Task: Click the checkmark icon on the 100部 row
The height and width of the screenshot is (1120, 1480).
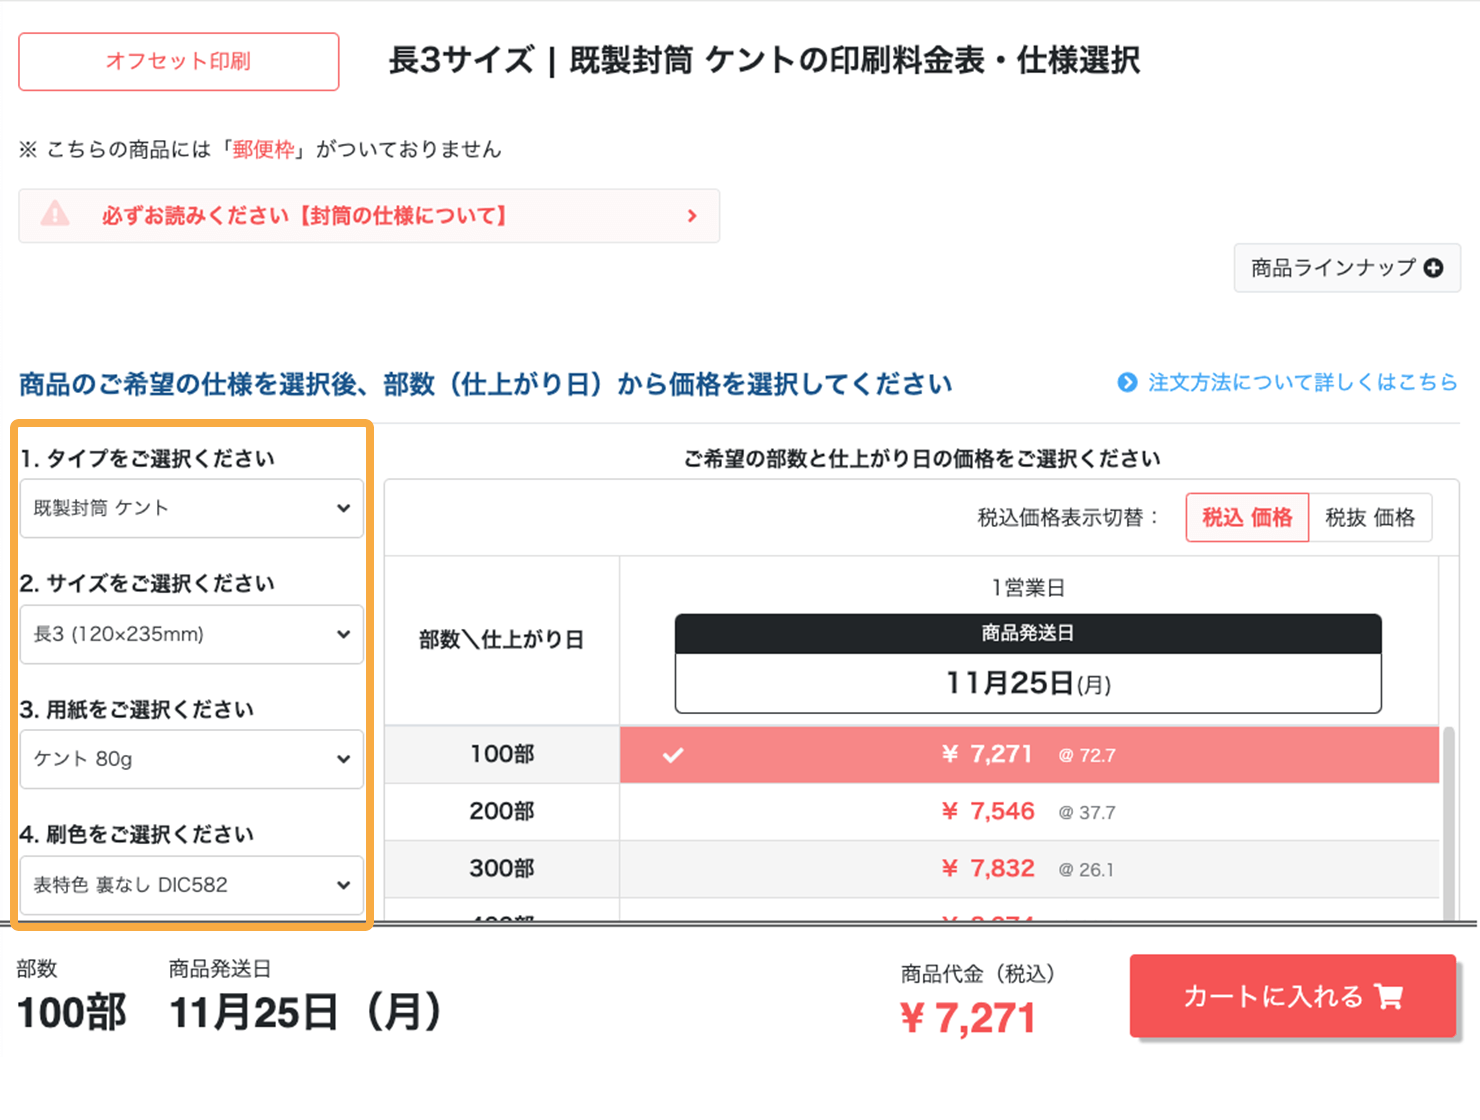Action: point(674,755)
